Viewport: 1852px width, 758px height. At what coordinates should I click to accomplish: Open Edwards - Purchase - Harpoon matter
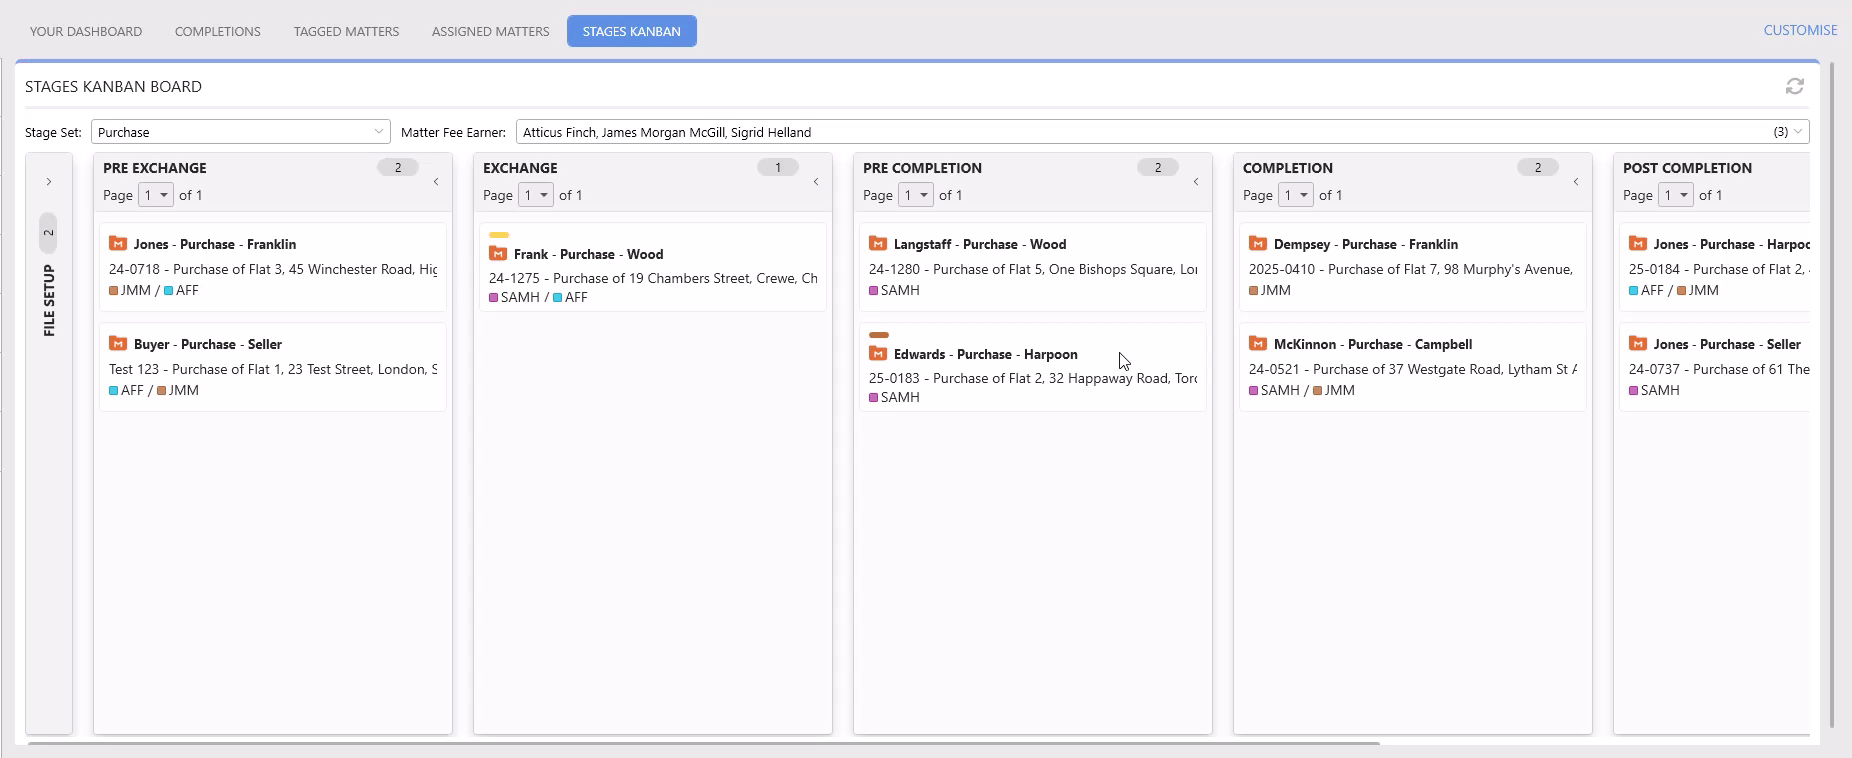coord(986,354)
